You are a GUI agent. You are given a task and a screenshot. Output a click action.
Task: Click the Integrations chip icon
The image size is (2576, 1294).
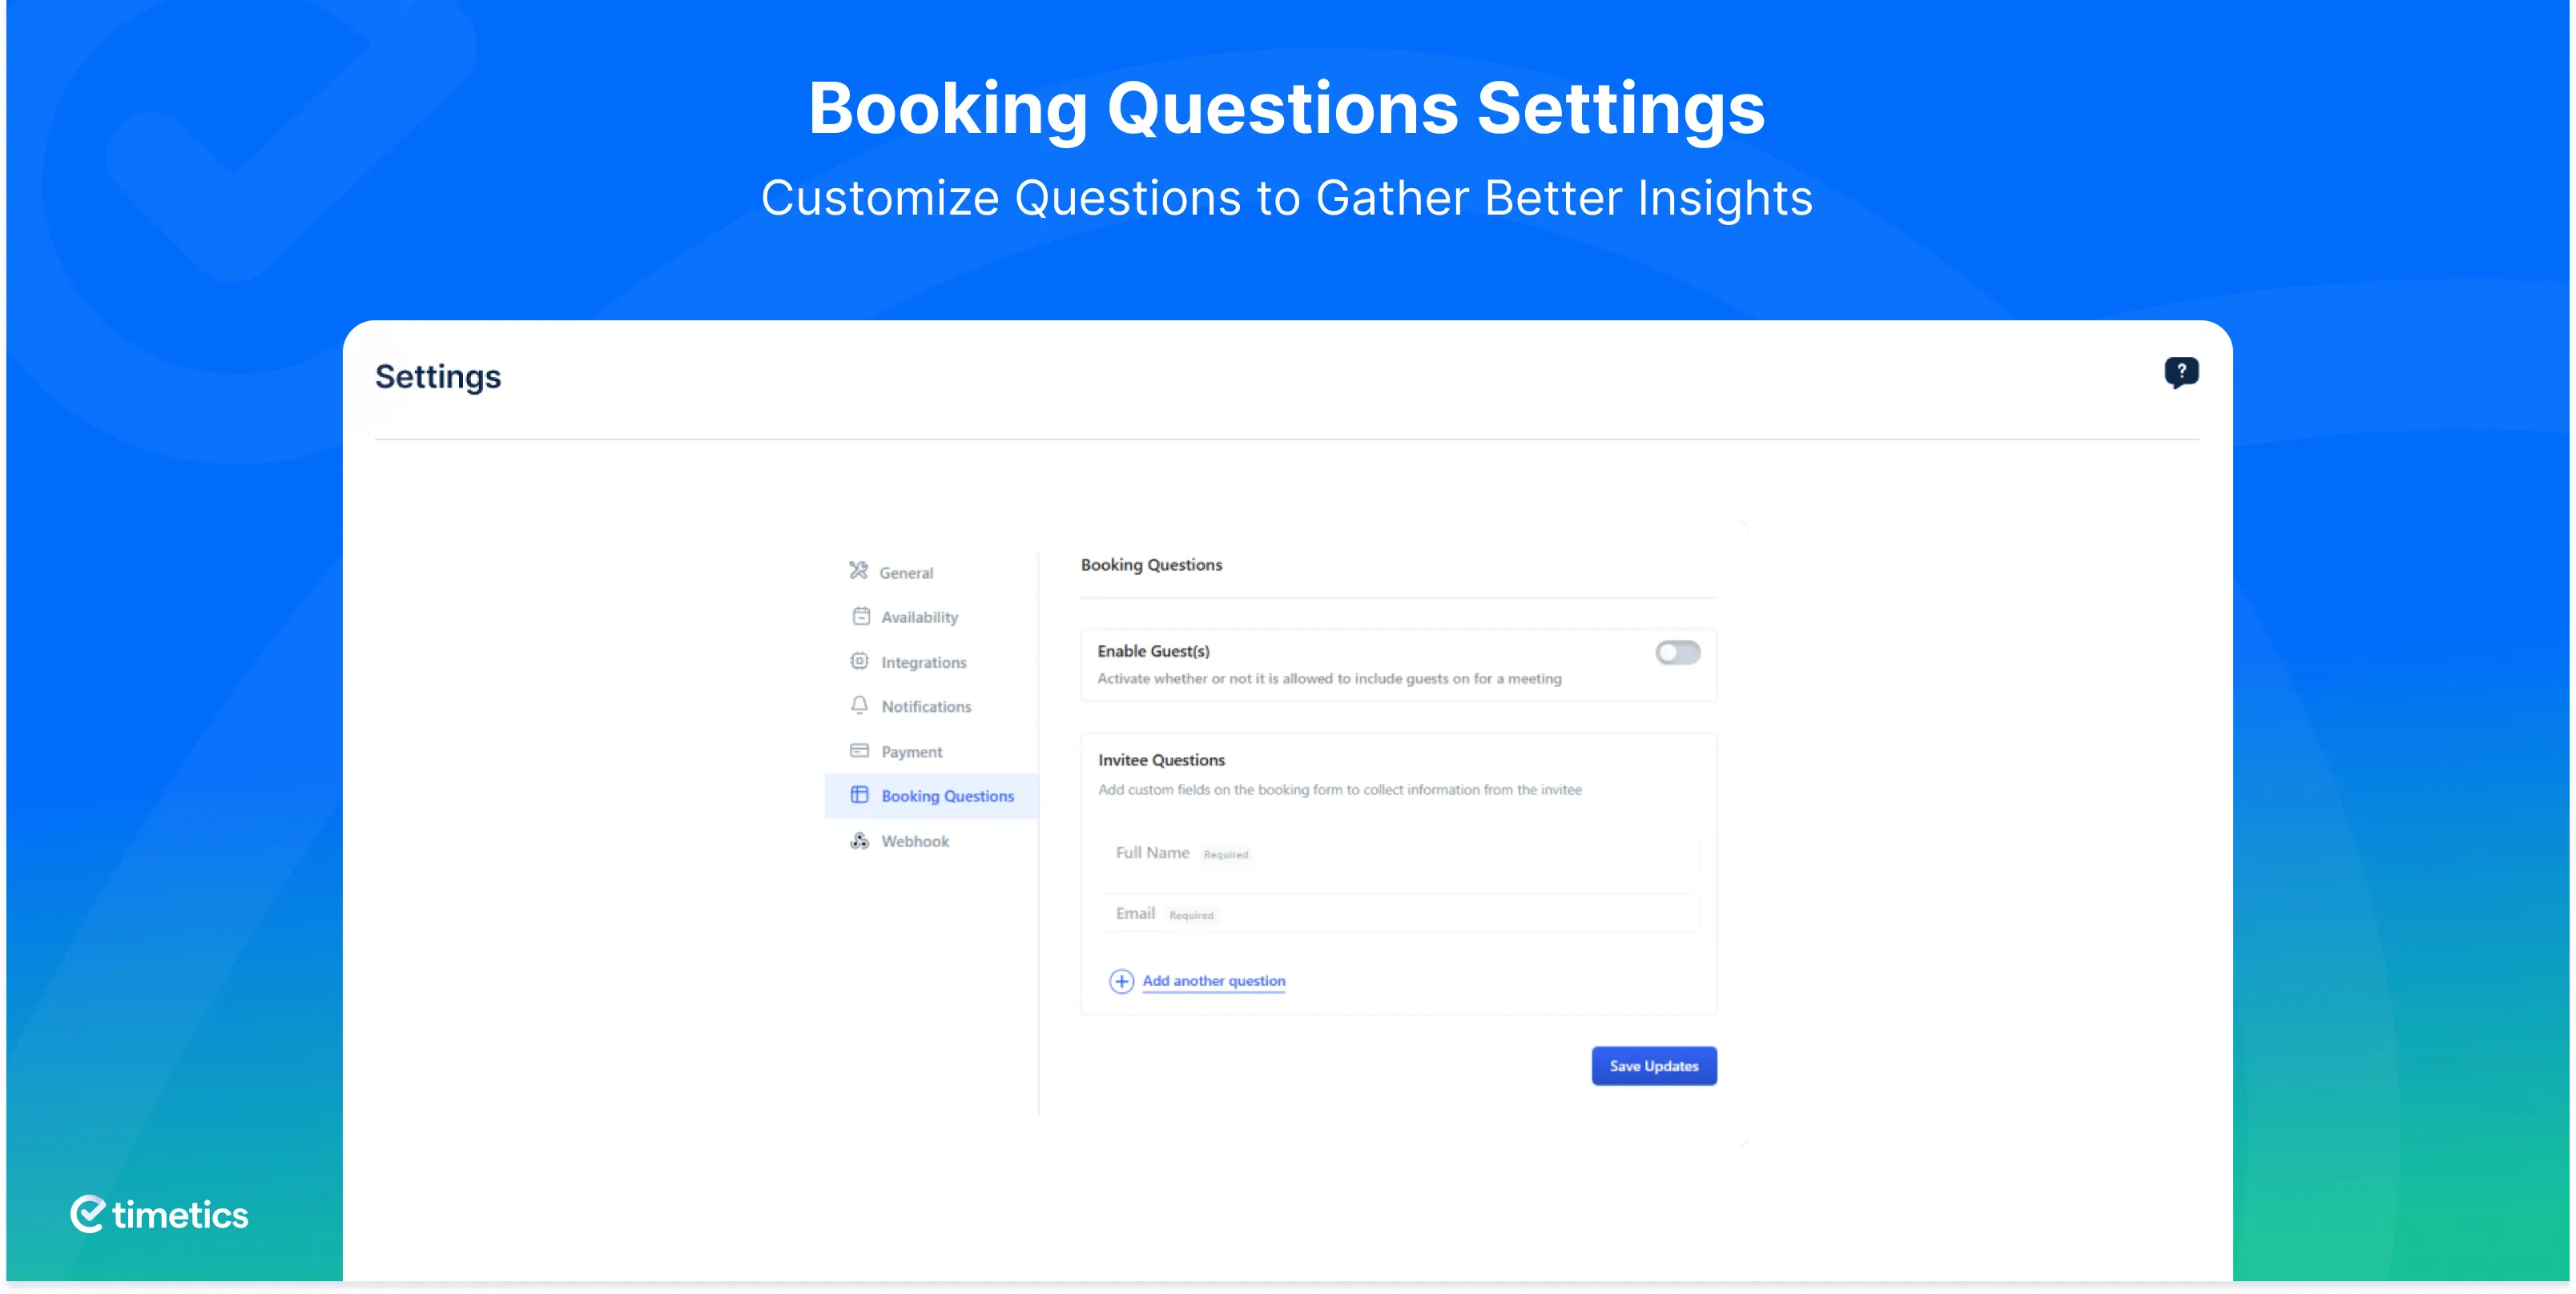[859, 661]
